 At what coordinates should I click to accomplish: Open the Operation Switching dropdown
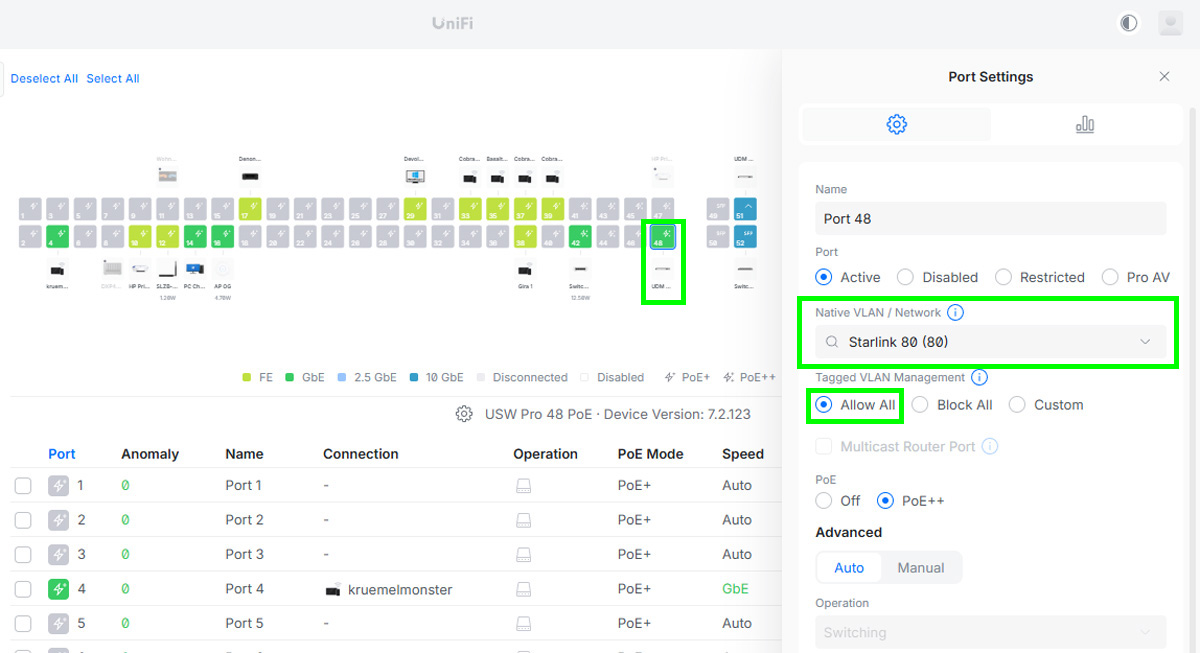pos(990,632)
